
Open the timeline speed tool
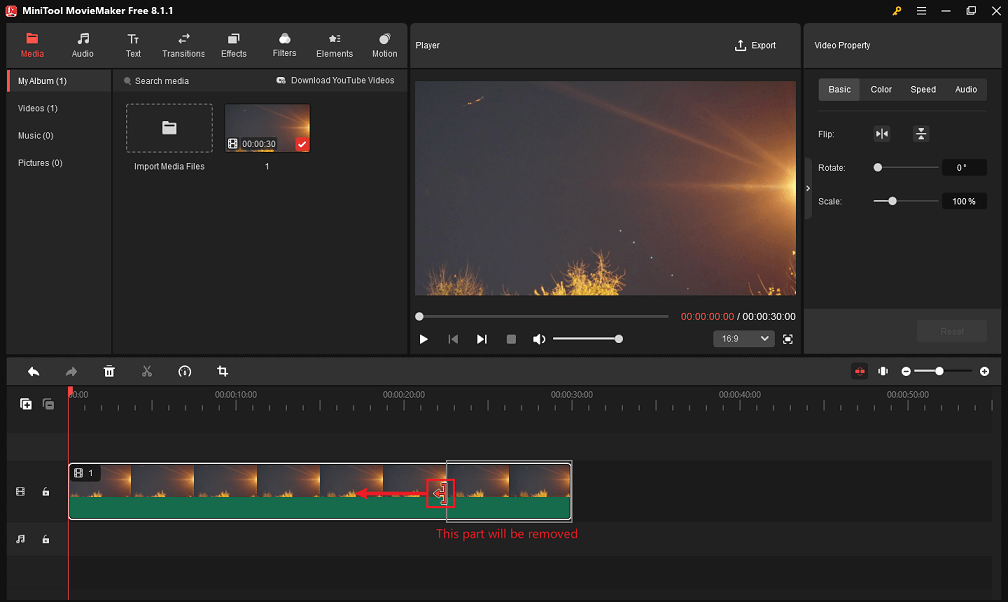[184, 372]
